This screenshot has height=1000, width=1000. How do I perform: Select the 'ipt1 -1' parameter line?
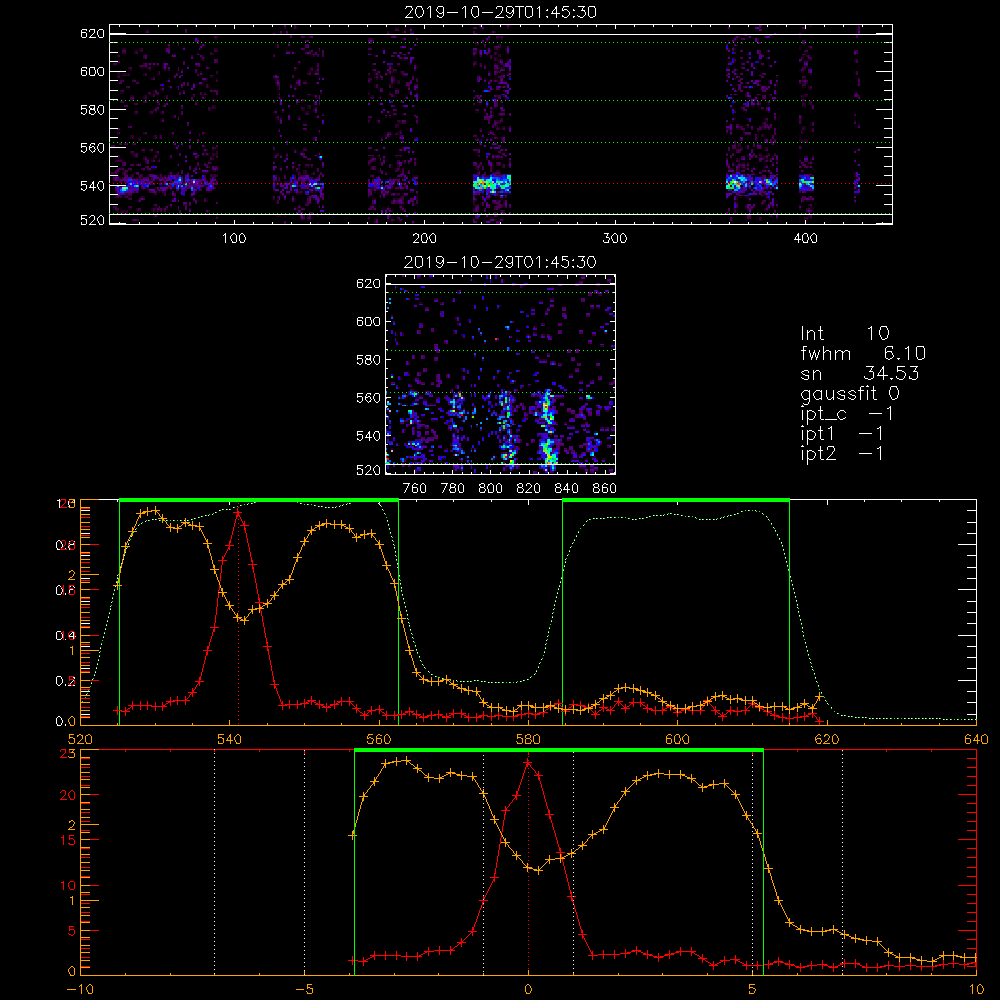coord(842,434)
